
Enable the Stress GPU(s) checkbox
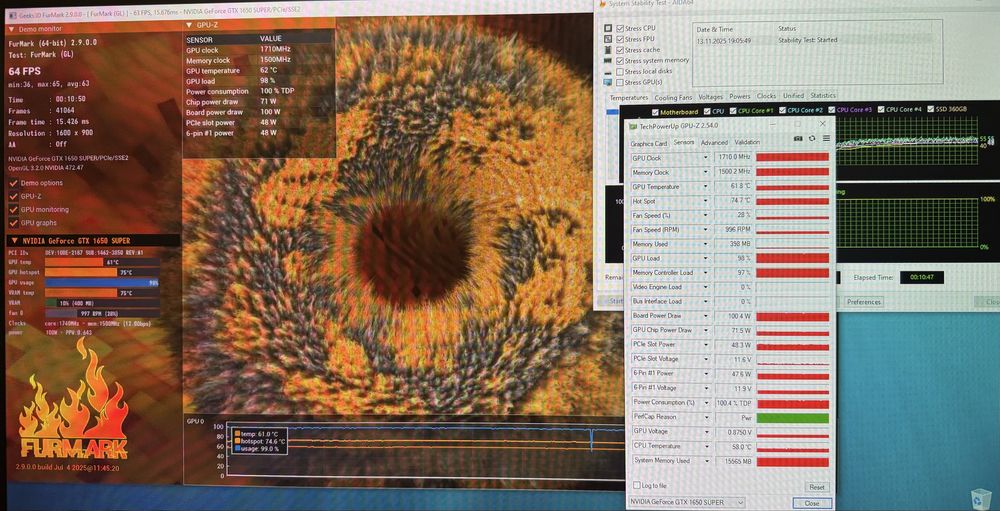pyautogui.click(x=620, y=82)
